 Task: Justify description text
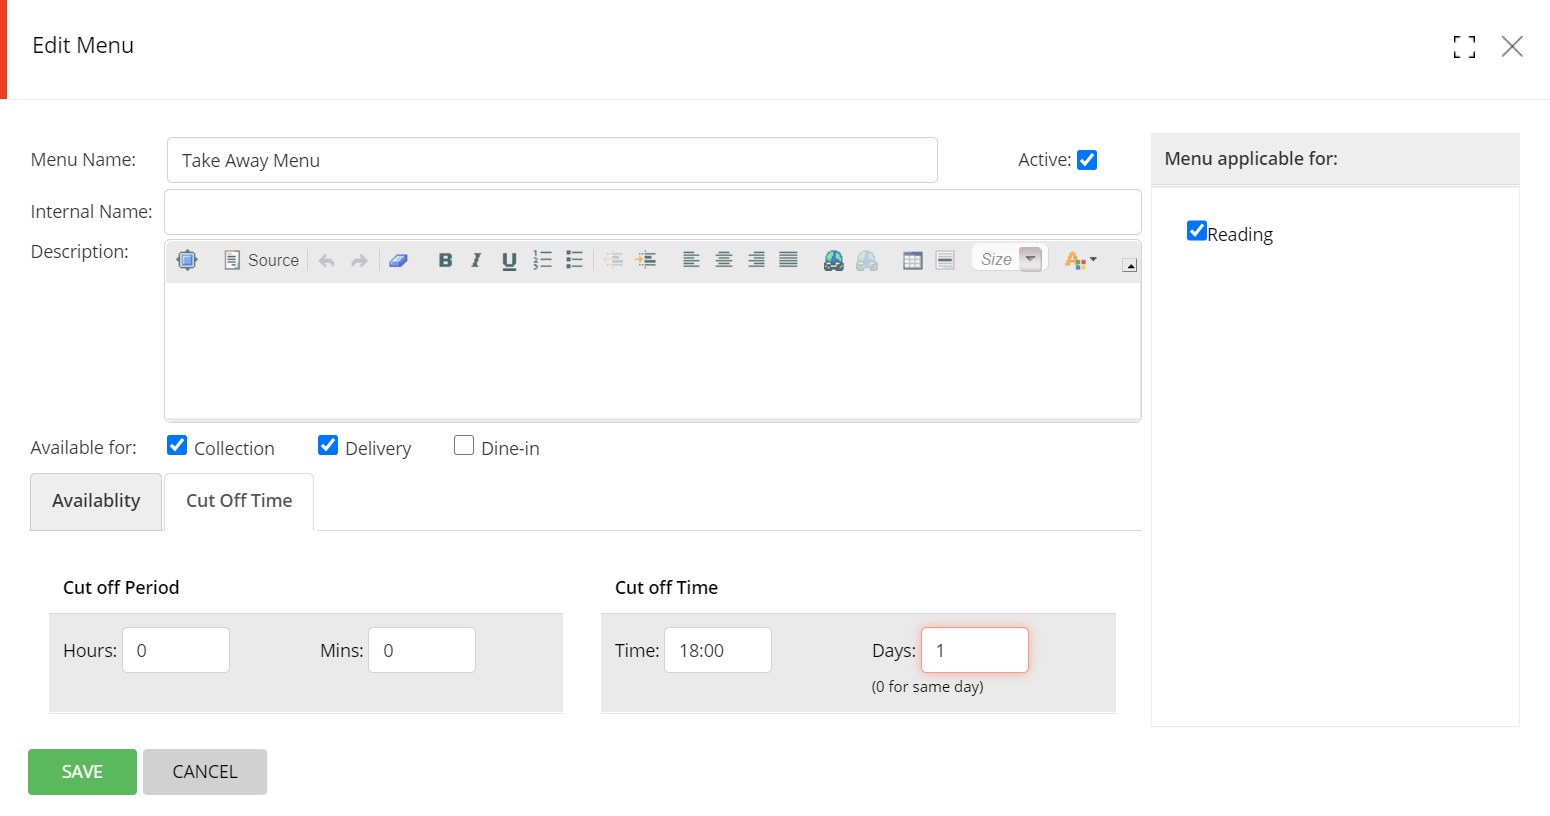788,260
